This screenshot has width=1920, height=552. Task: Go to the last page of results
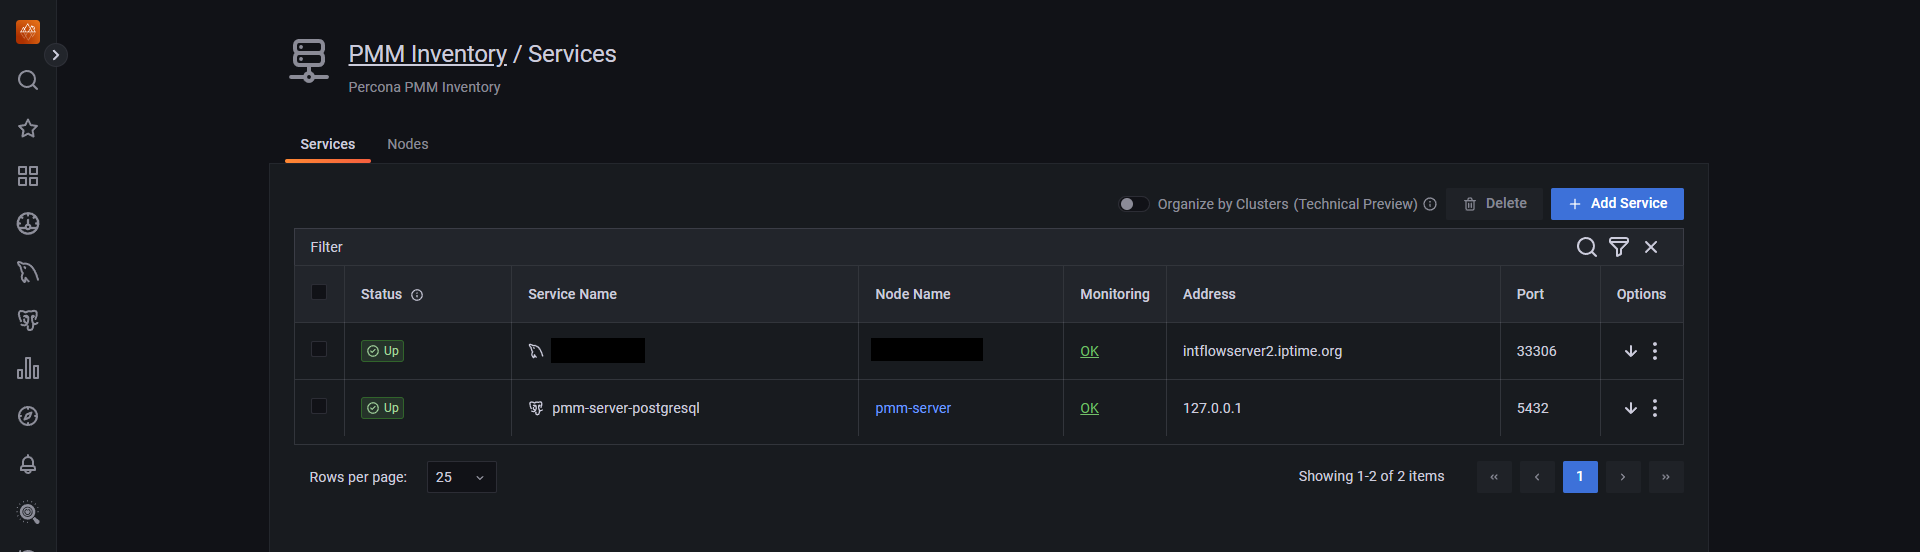pos(1666,477)
